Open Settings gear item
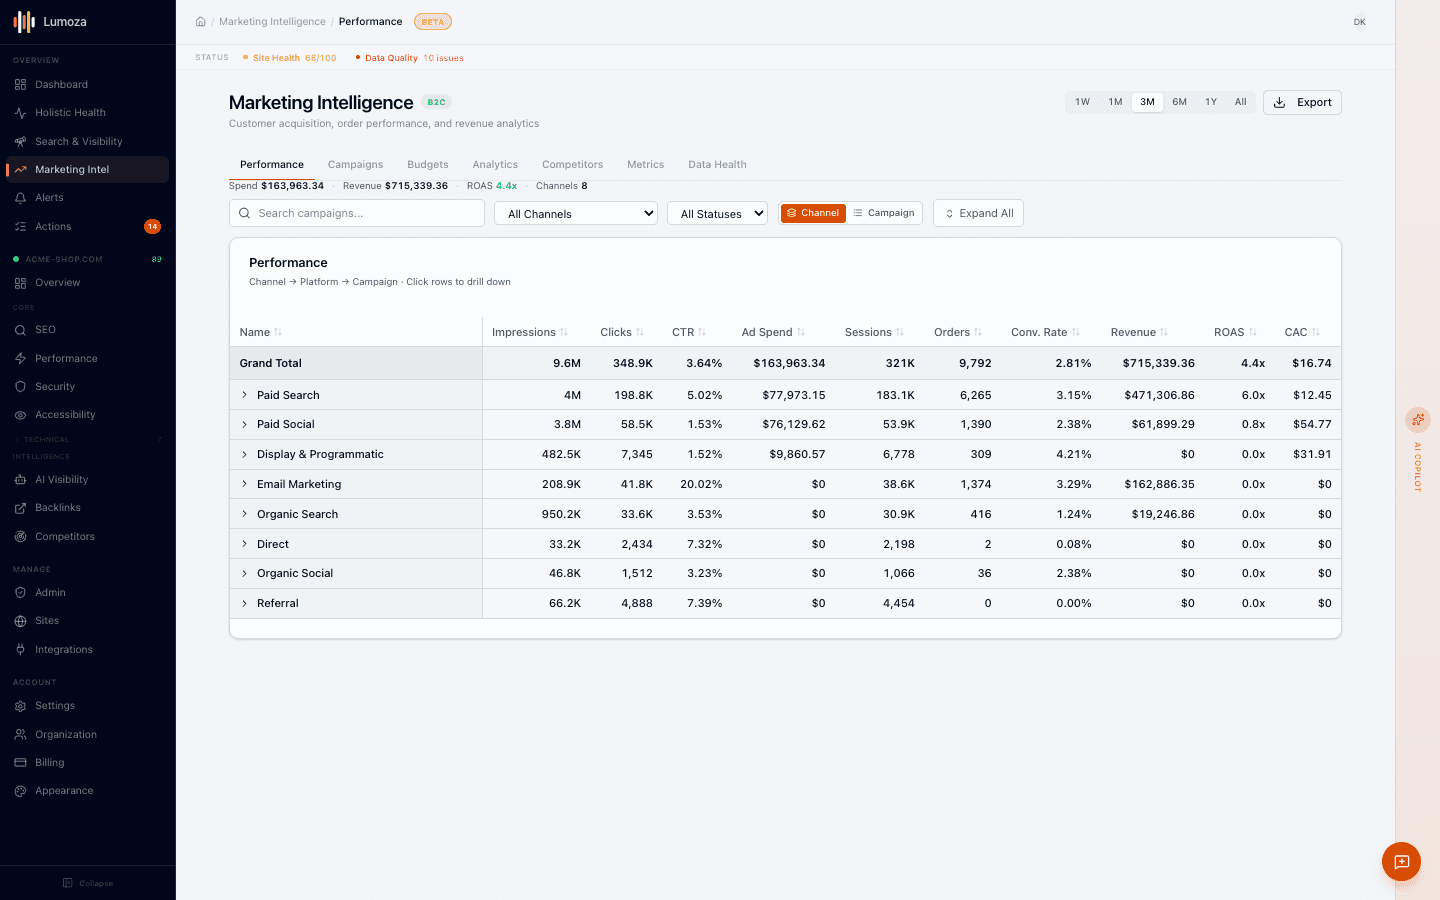This screenshot has width=1440, height=900. (x=87, y=706)
